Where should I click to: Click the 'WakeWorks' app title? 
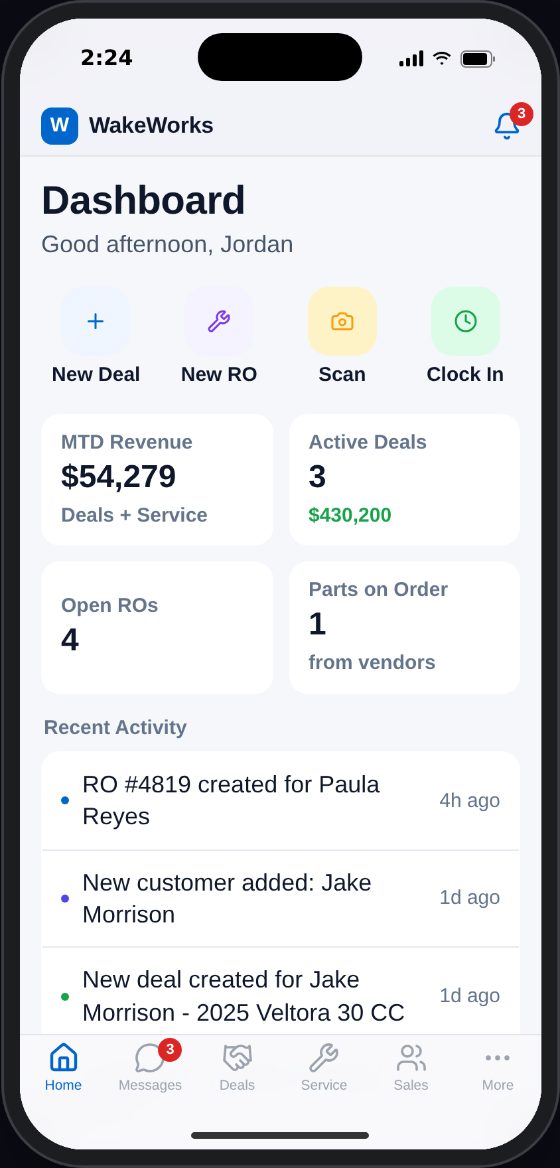click(x=151, y=125)
